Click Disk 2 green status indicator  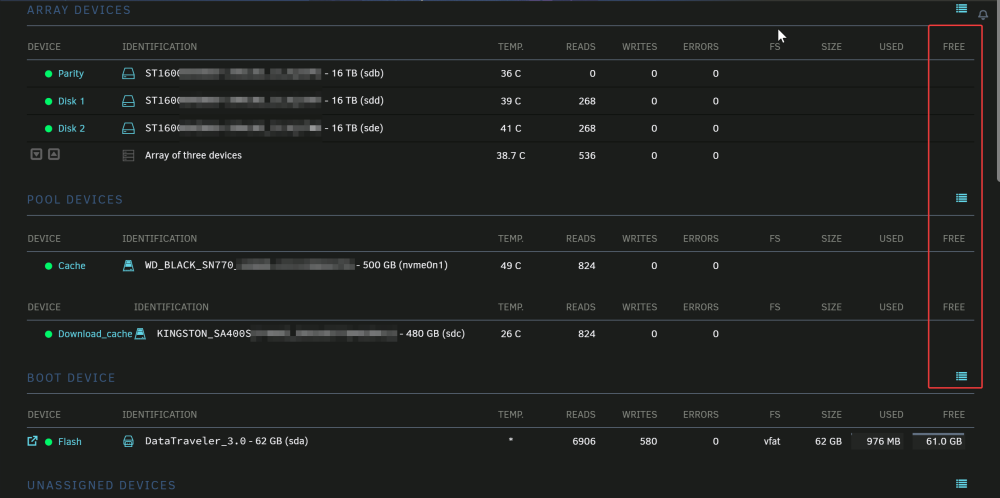(x=48, y=129)
